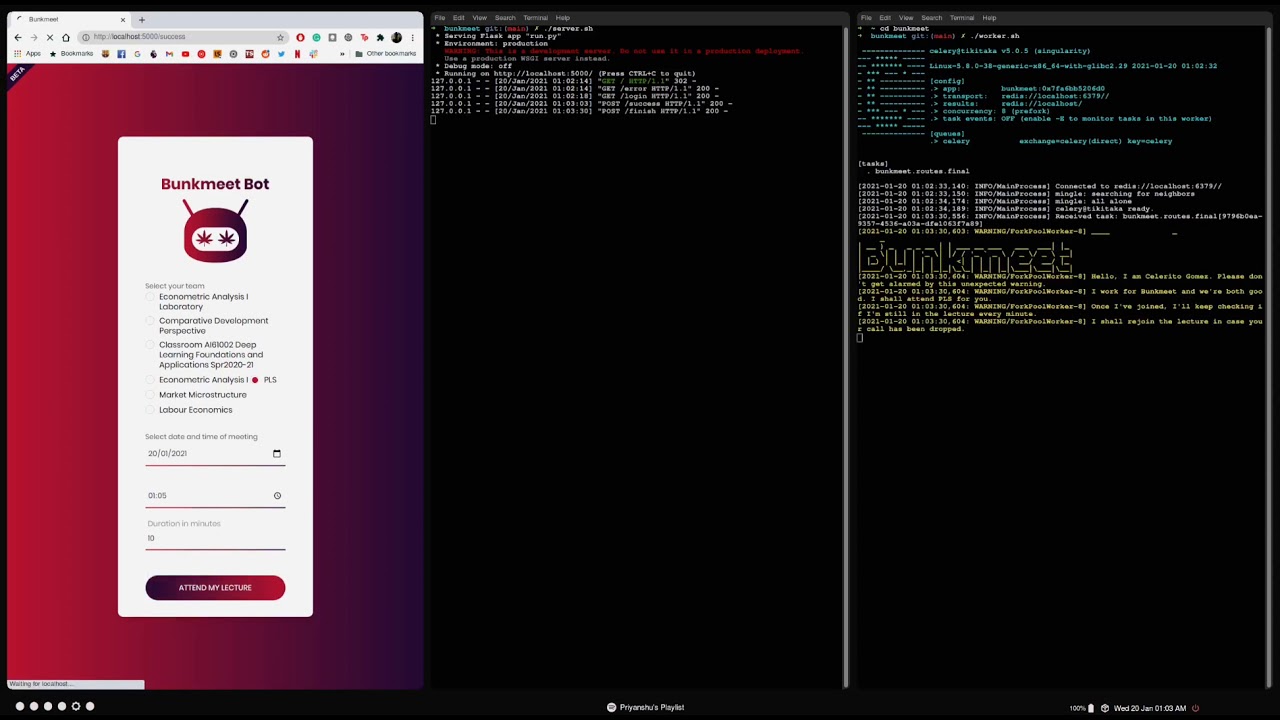This screenshot has height=720, width=1280.
Task: Open the green Grammarly extension icon
Action: click(316, 37)
